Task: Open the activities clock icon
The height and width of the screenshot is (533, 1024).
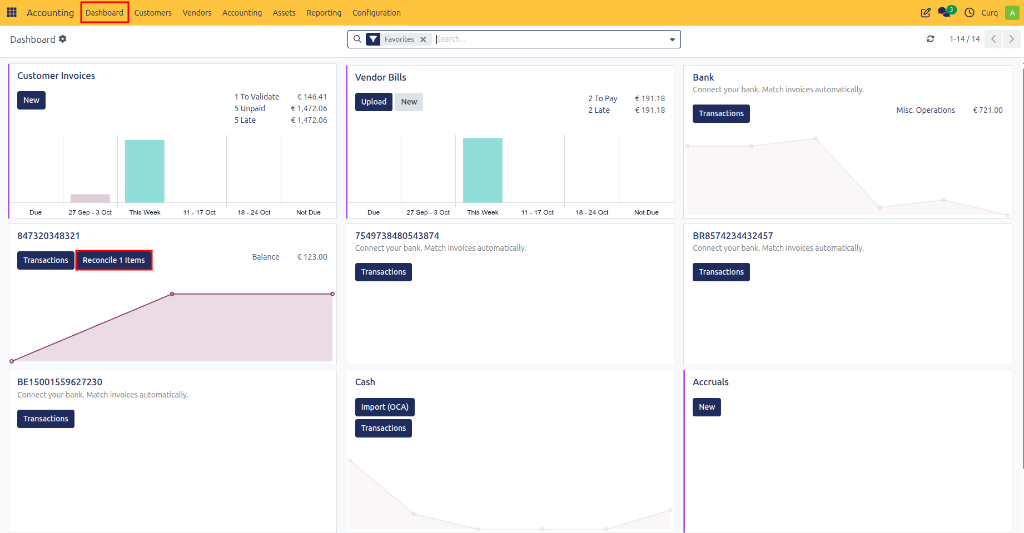Action: pyautogui.click(x=969, y=12)
